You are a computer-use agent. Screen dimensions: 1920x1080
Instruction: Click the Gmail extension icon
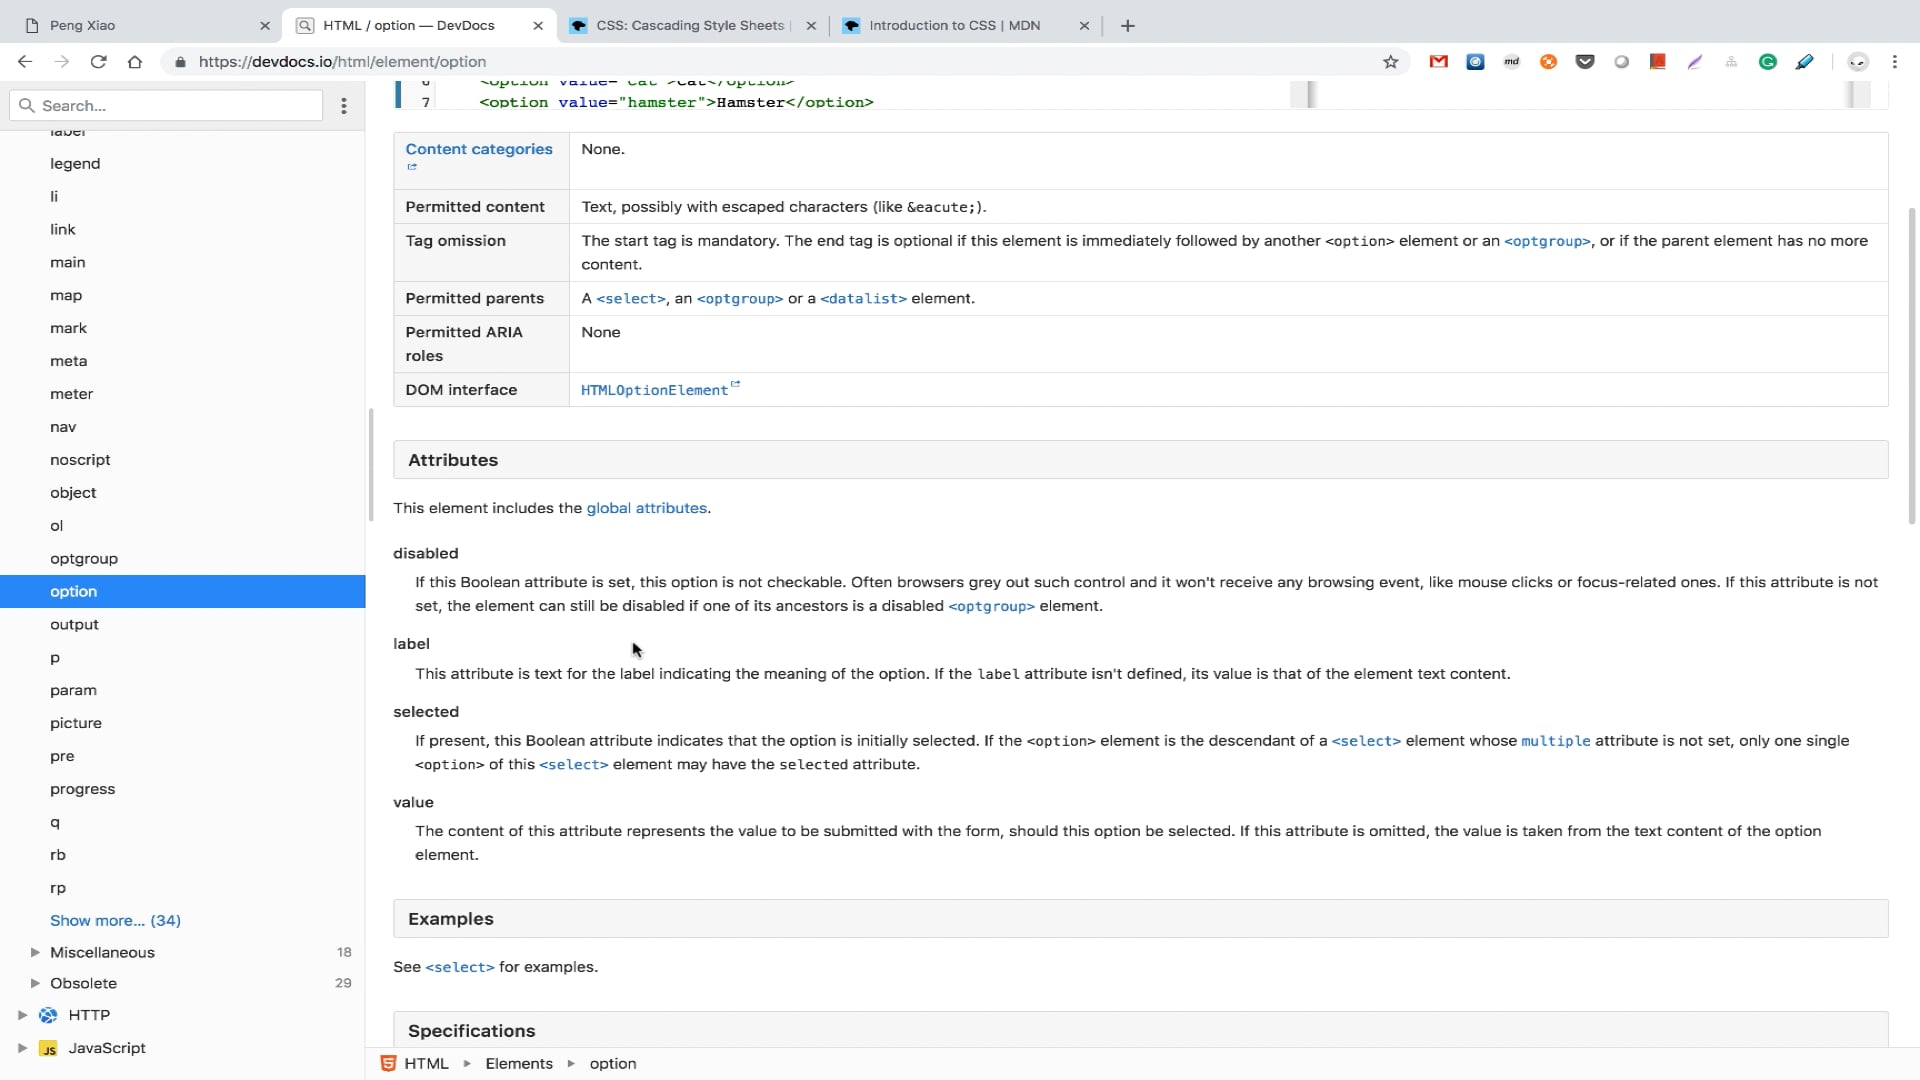click(x=1438, y=62)
